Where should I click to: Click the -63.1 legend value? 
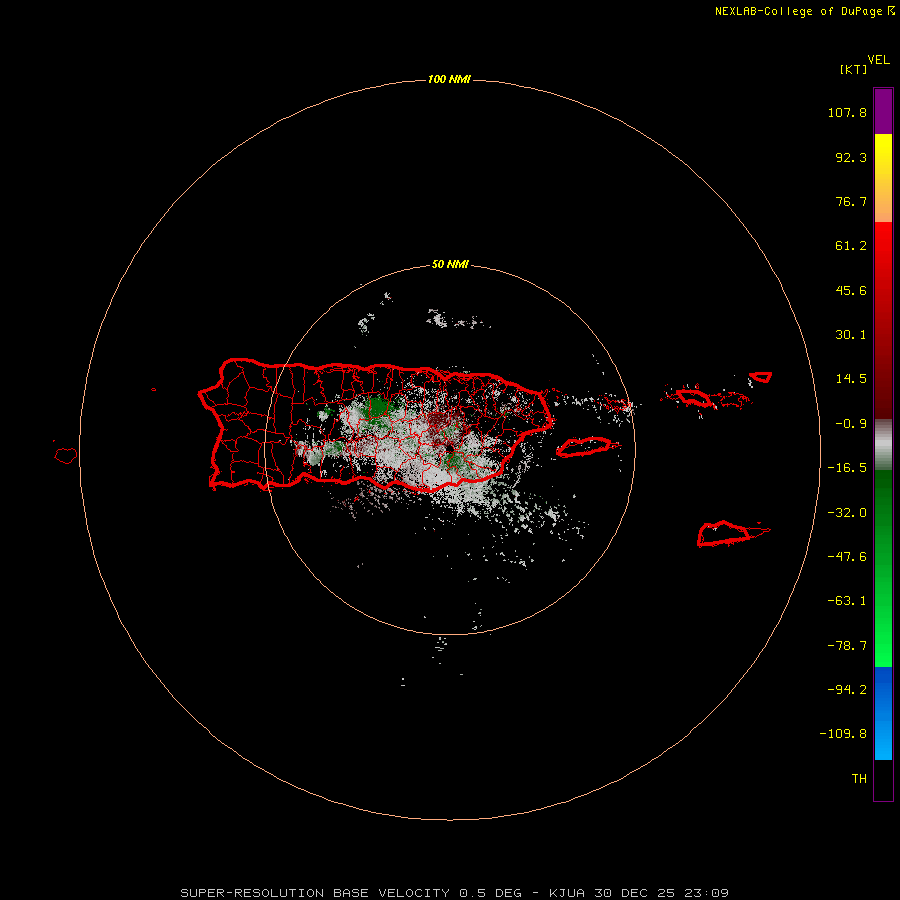(847, 601)
